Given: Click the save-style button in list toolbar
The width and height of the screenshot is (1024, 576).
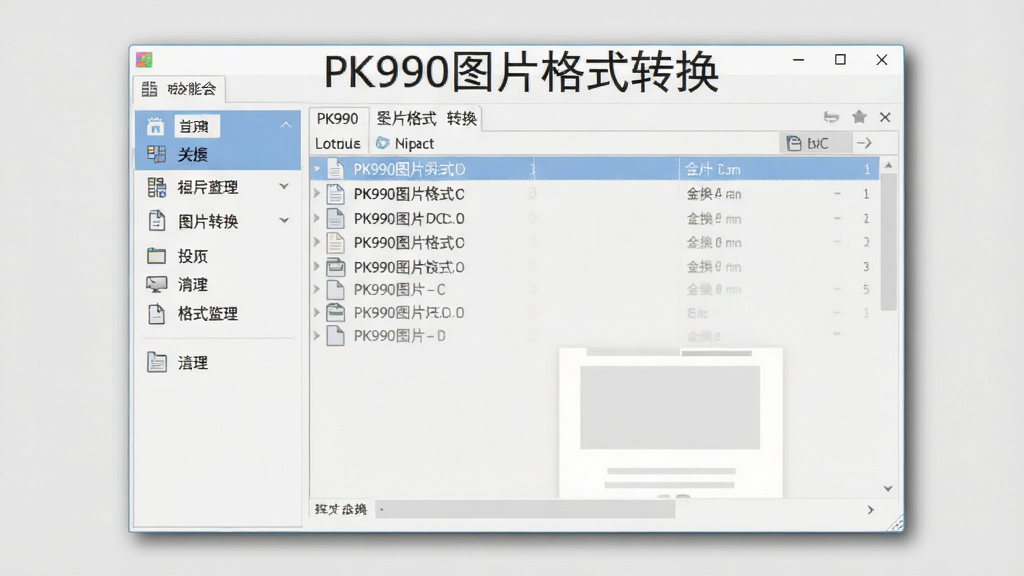Looking at the screenshot, I should (x=815, y=143).
